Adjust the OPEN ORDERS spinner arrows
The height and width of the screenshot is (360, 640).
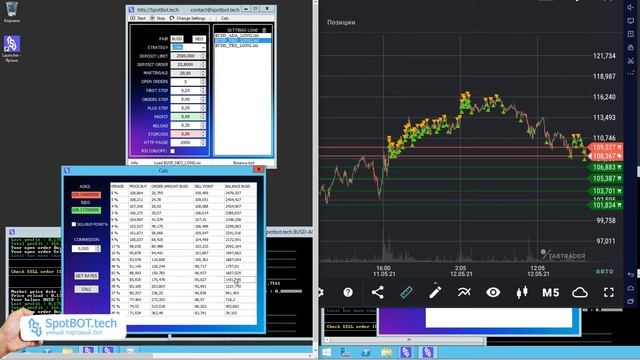point(203,82)
